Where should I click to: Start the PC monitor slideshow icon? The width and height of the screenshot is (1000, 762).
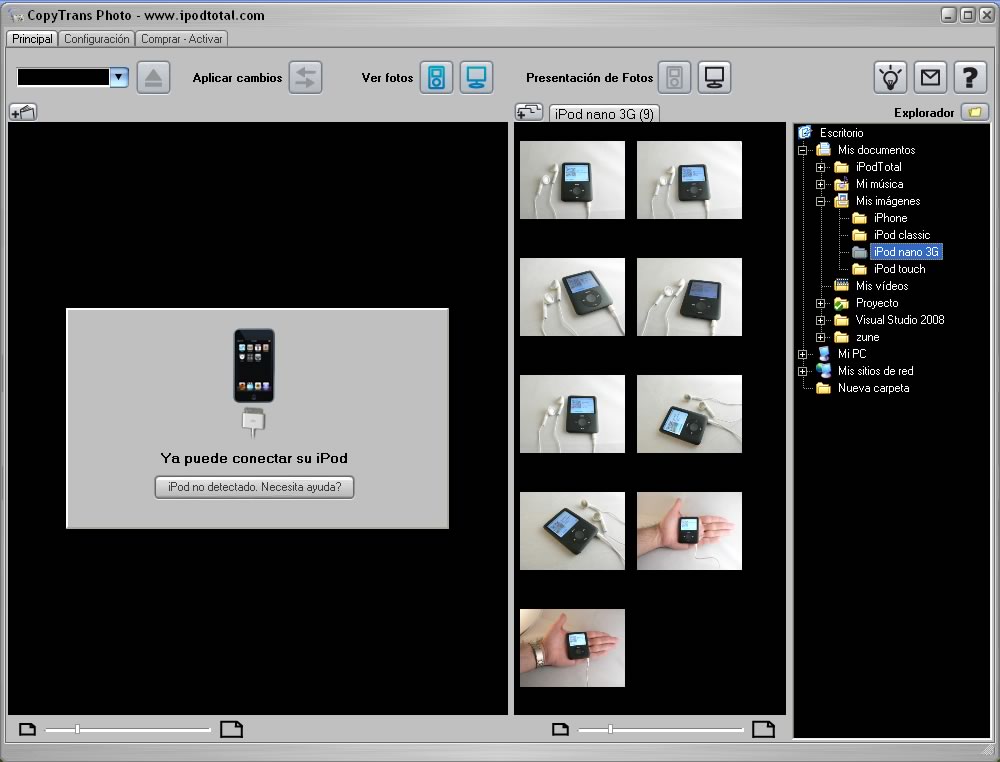(x=714, y=78)
